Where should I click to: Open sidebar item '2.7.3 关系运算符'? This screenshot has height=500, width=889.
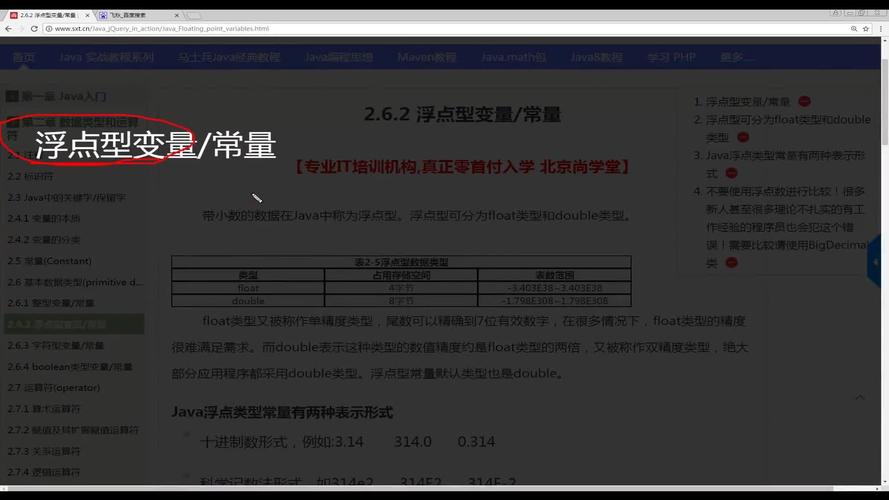point(44,451)
